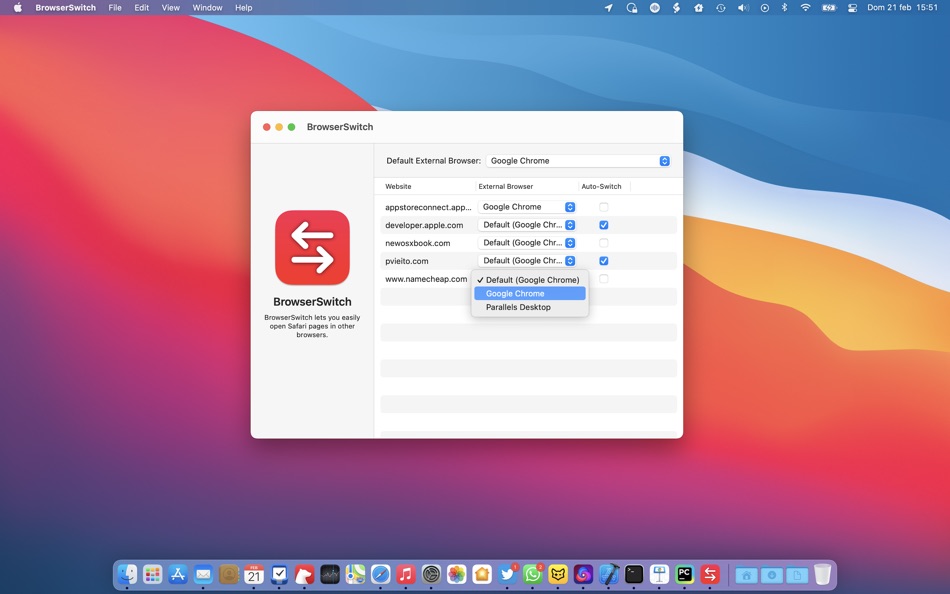Select Google Chrome in popup menu
This screenshot has height=594, width=950.
530,293
